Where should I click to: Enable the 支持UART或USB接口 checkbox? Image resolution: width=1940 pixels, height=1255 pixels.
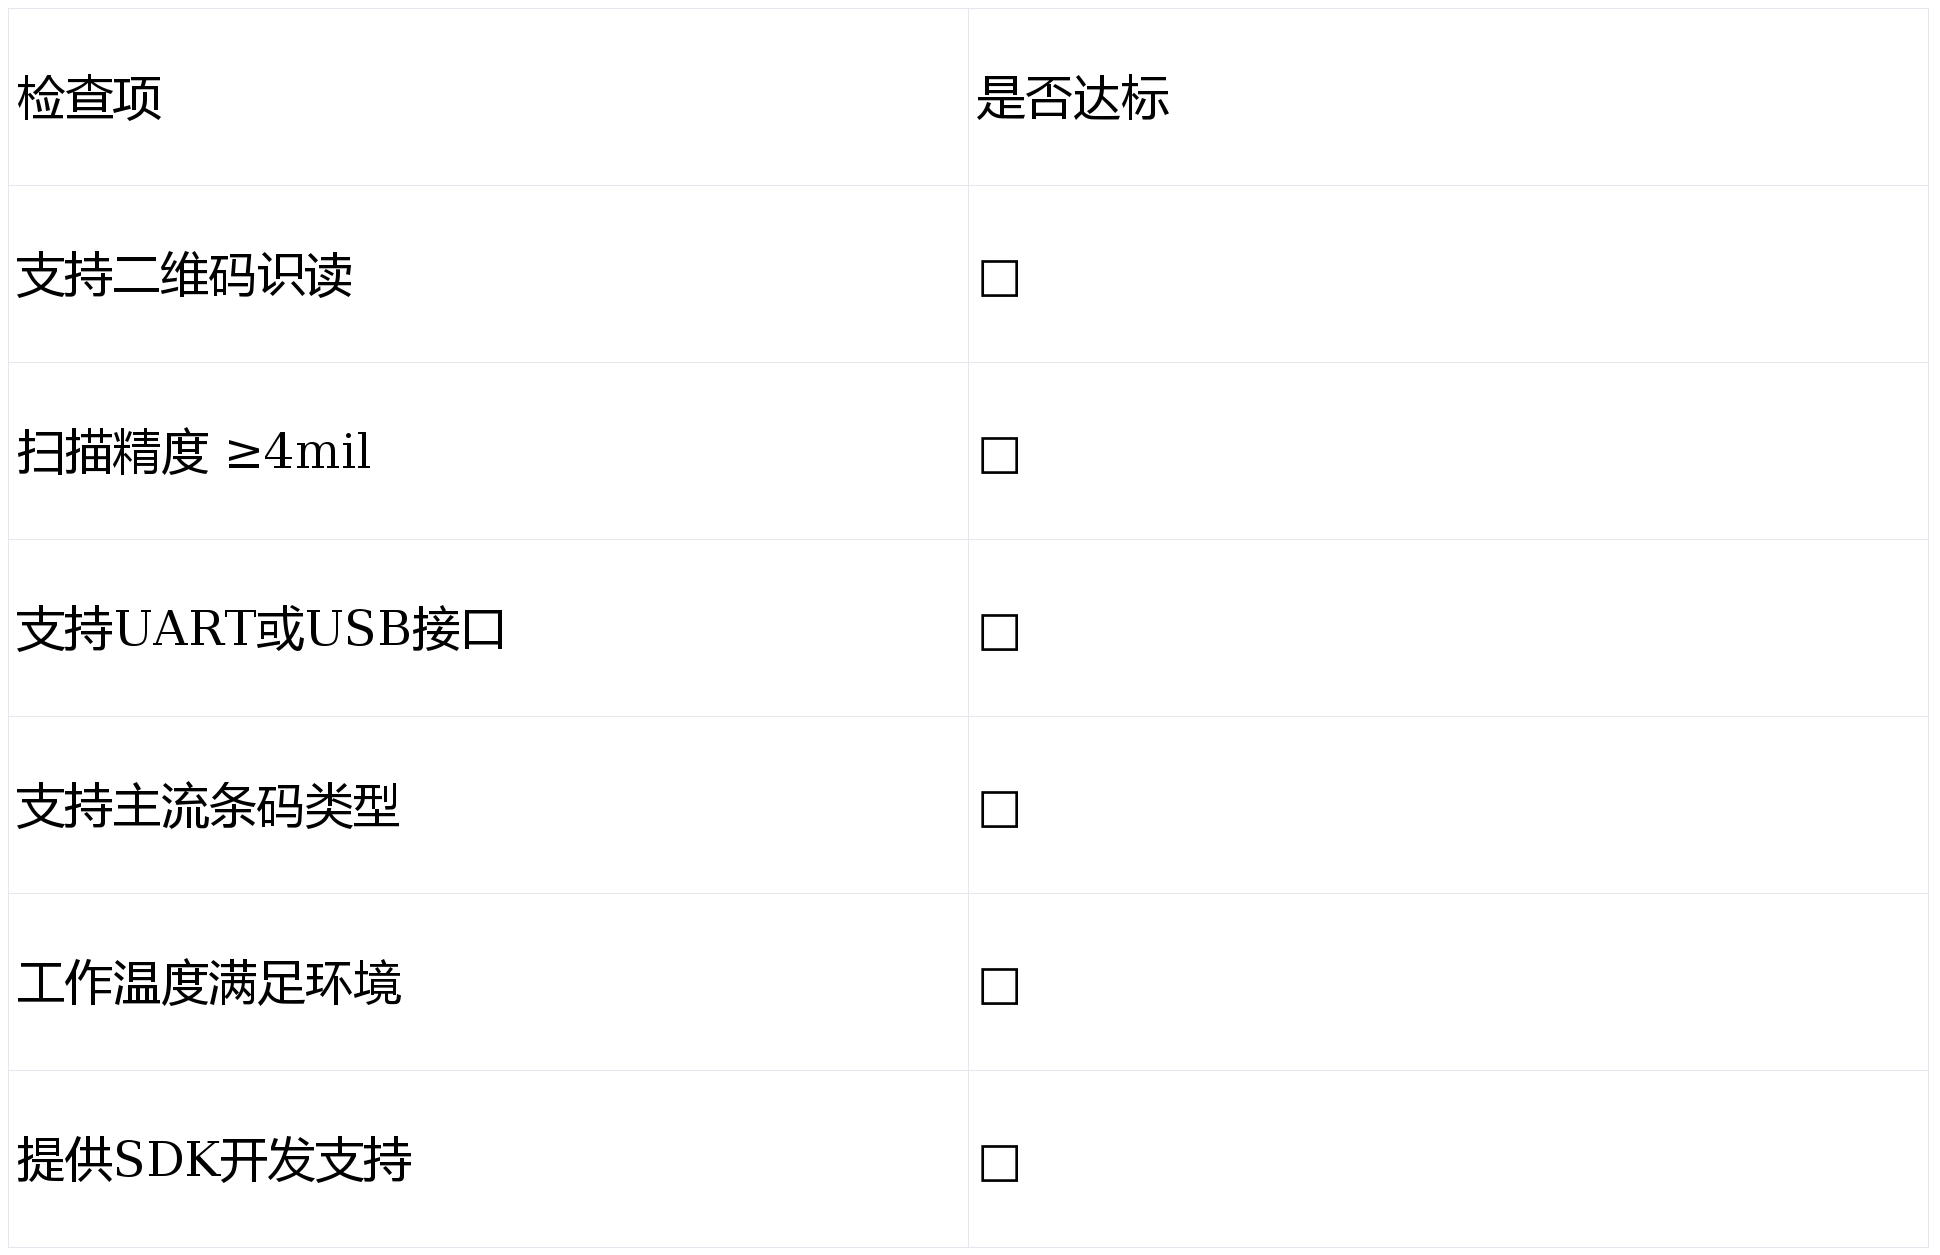(999, 632)
